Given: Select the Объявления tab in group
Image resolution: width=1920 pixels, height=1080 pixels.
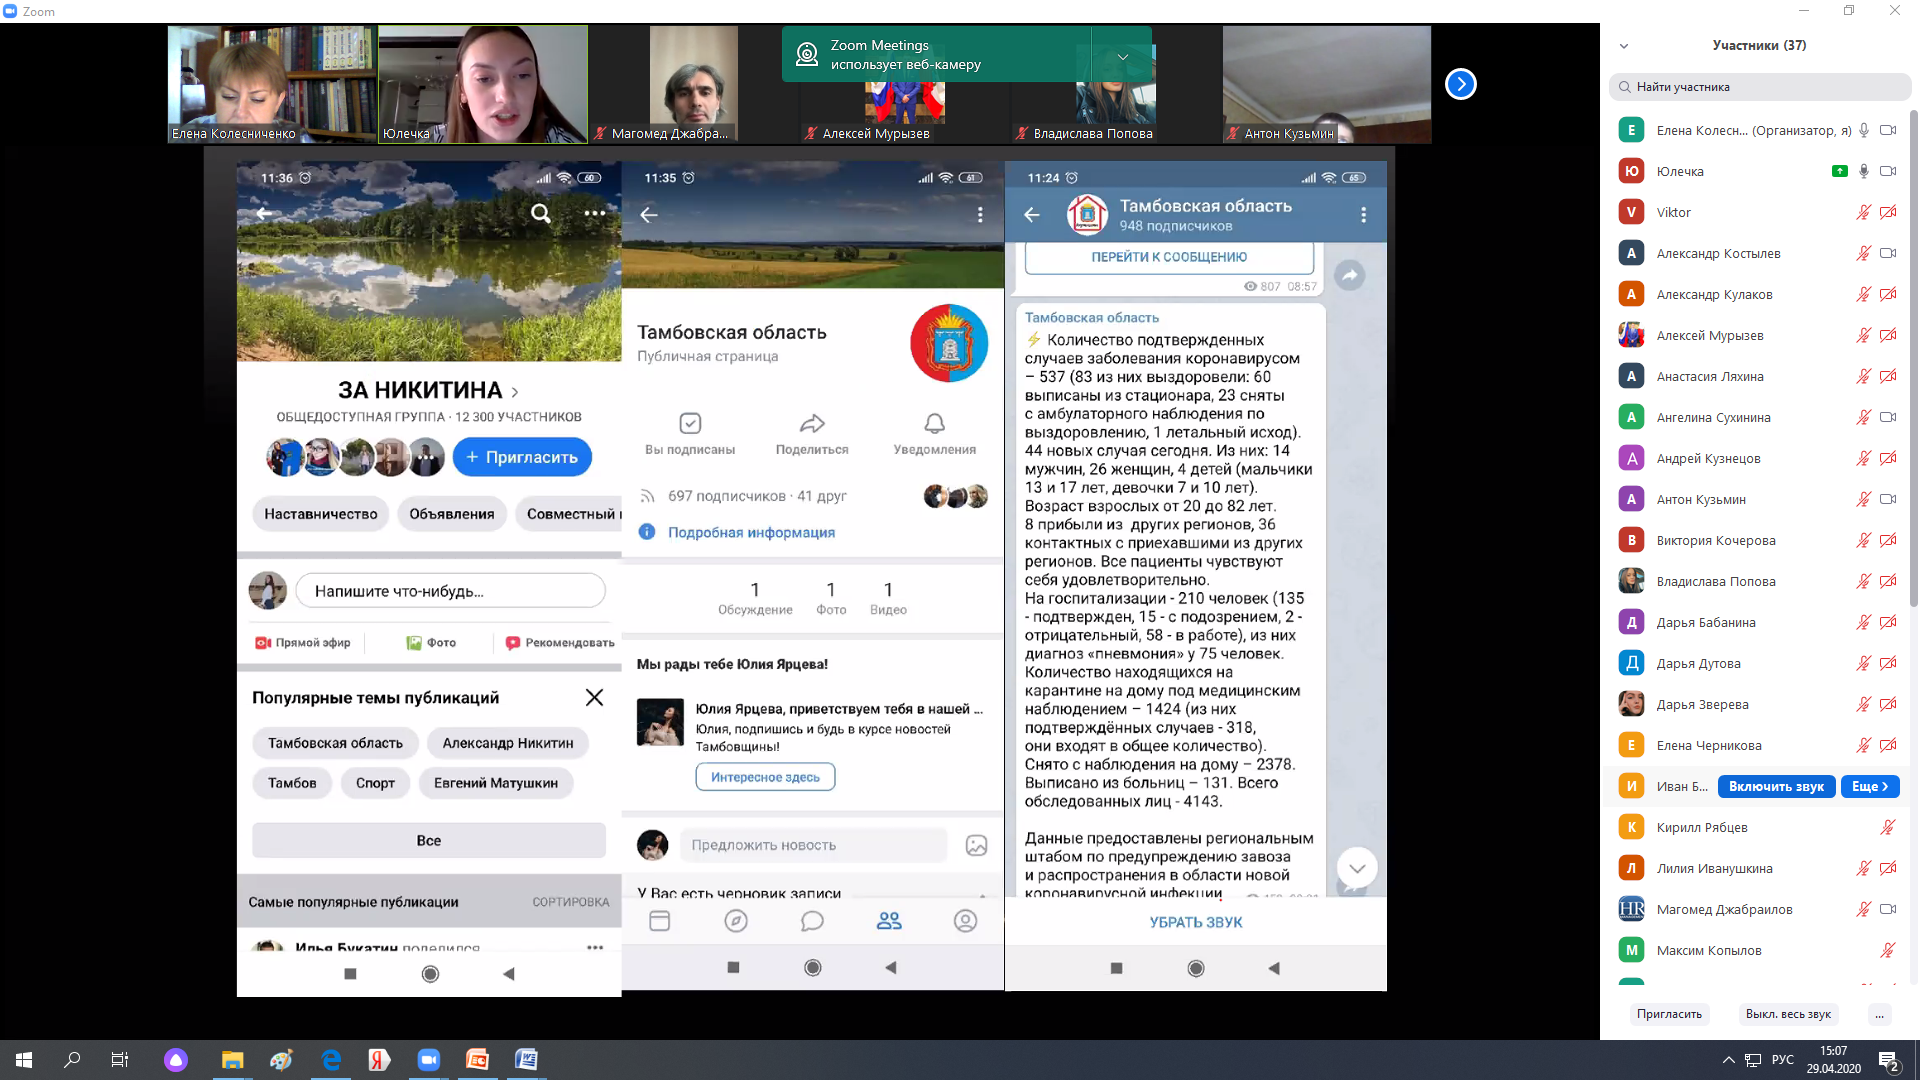Looking at the screenshot, I should pyautogui.click(x=451, y=514).
